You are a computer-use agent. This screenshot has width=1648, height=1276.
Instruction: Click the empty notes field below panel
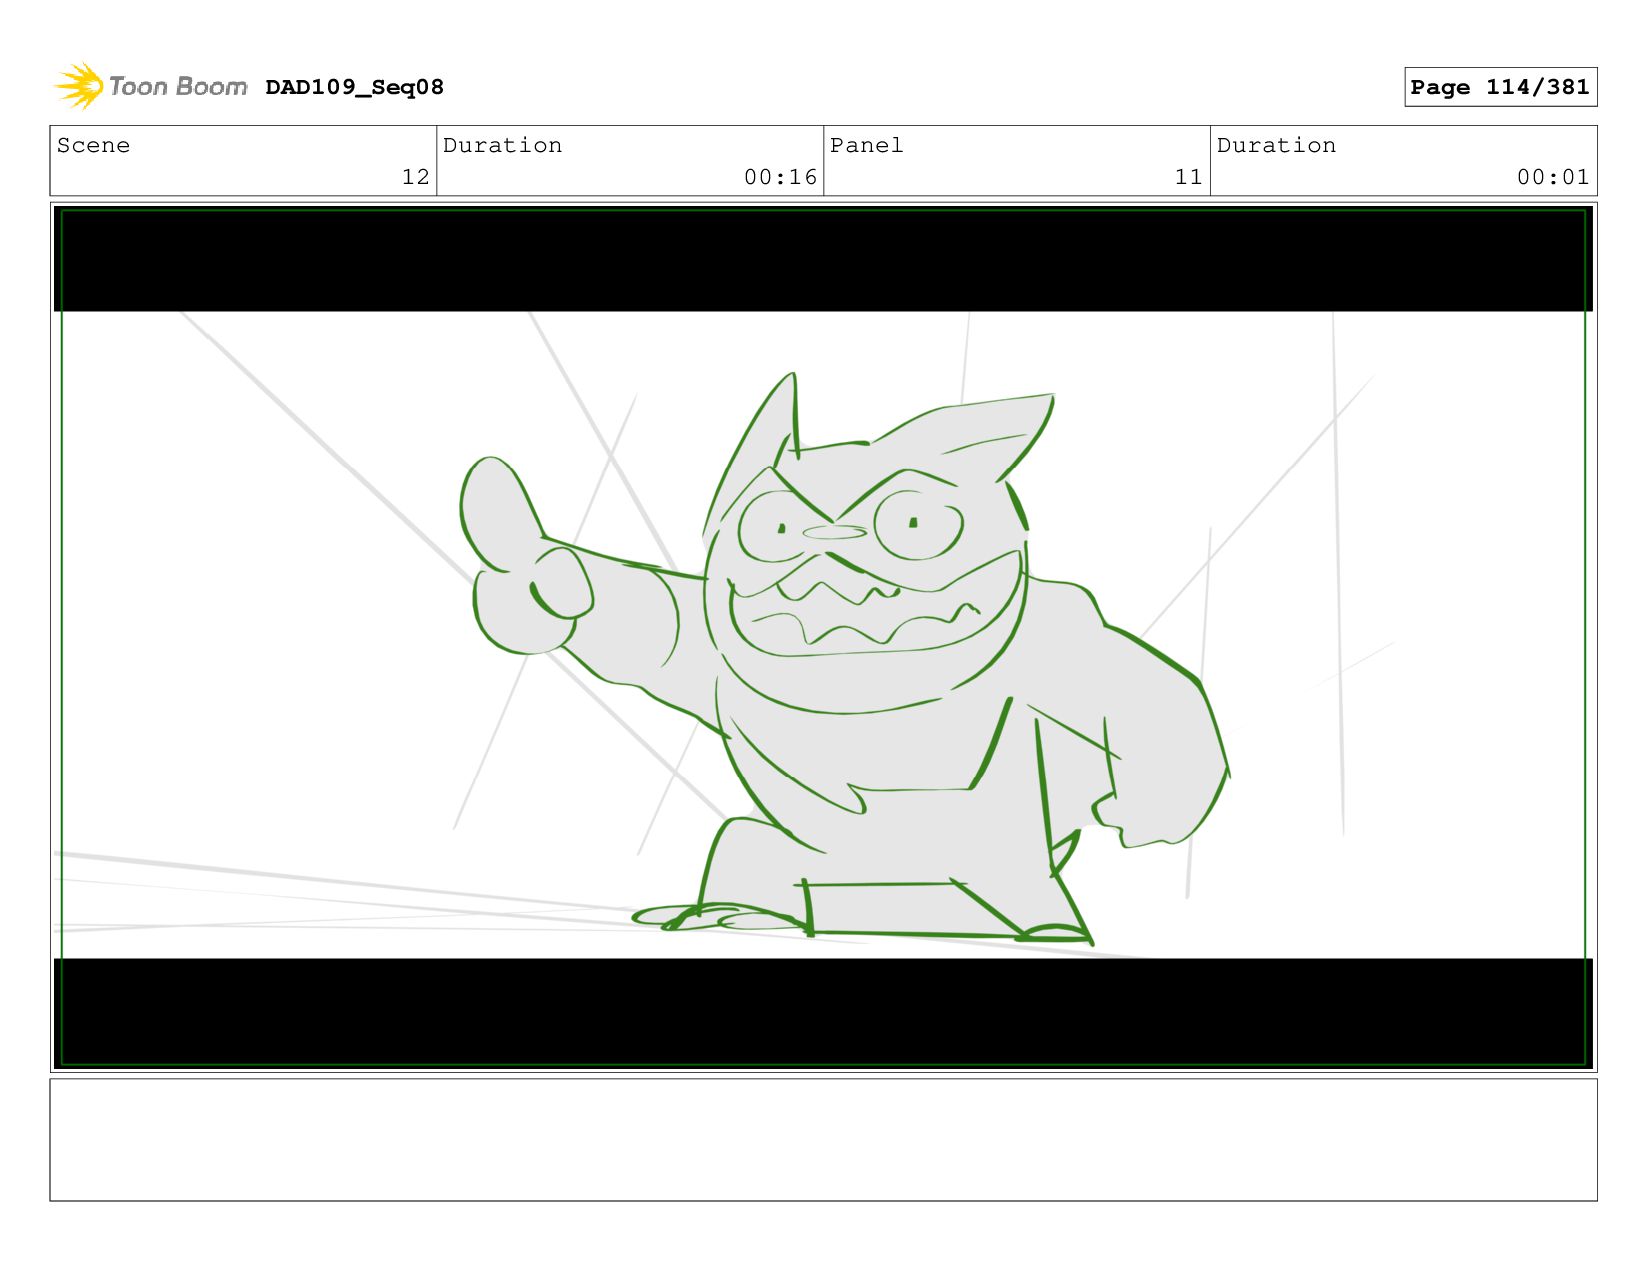pyautogui.click(x=823, y=1139)
